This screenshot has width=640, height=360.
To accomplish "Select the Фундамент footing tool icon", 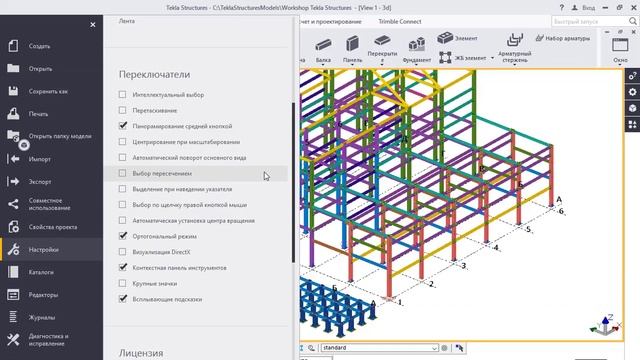I will (x=417, y=44).
